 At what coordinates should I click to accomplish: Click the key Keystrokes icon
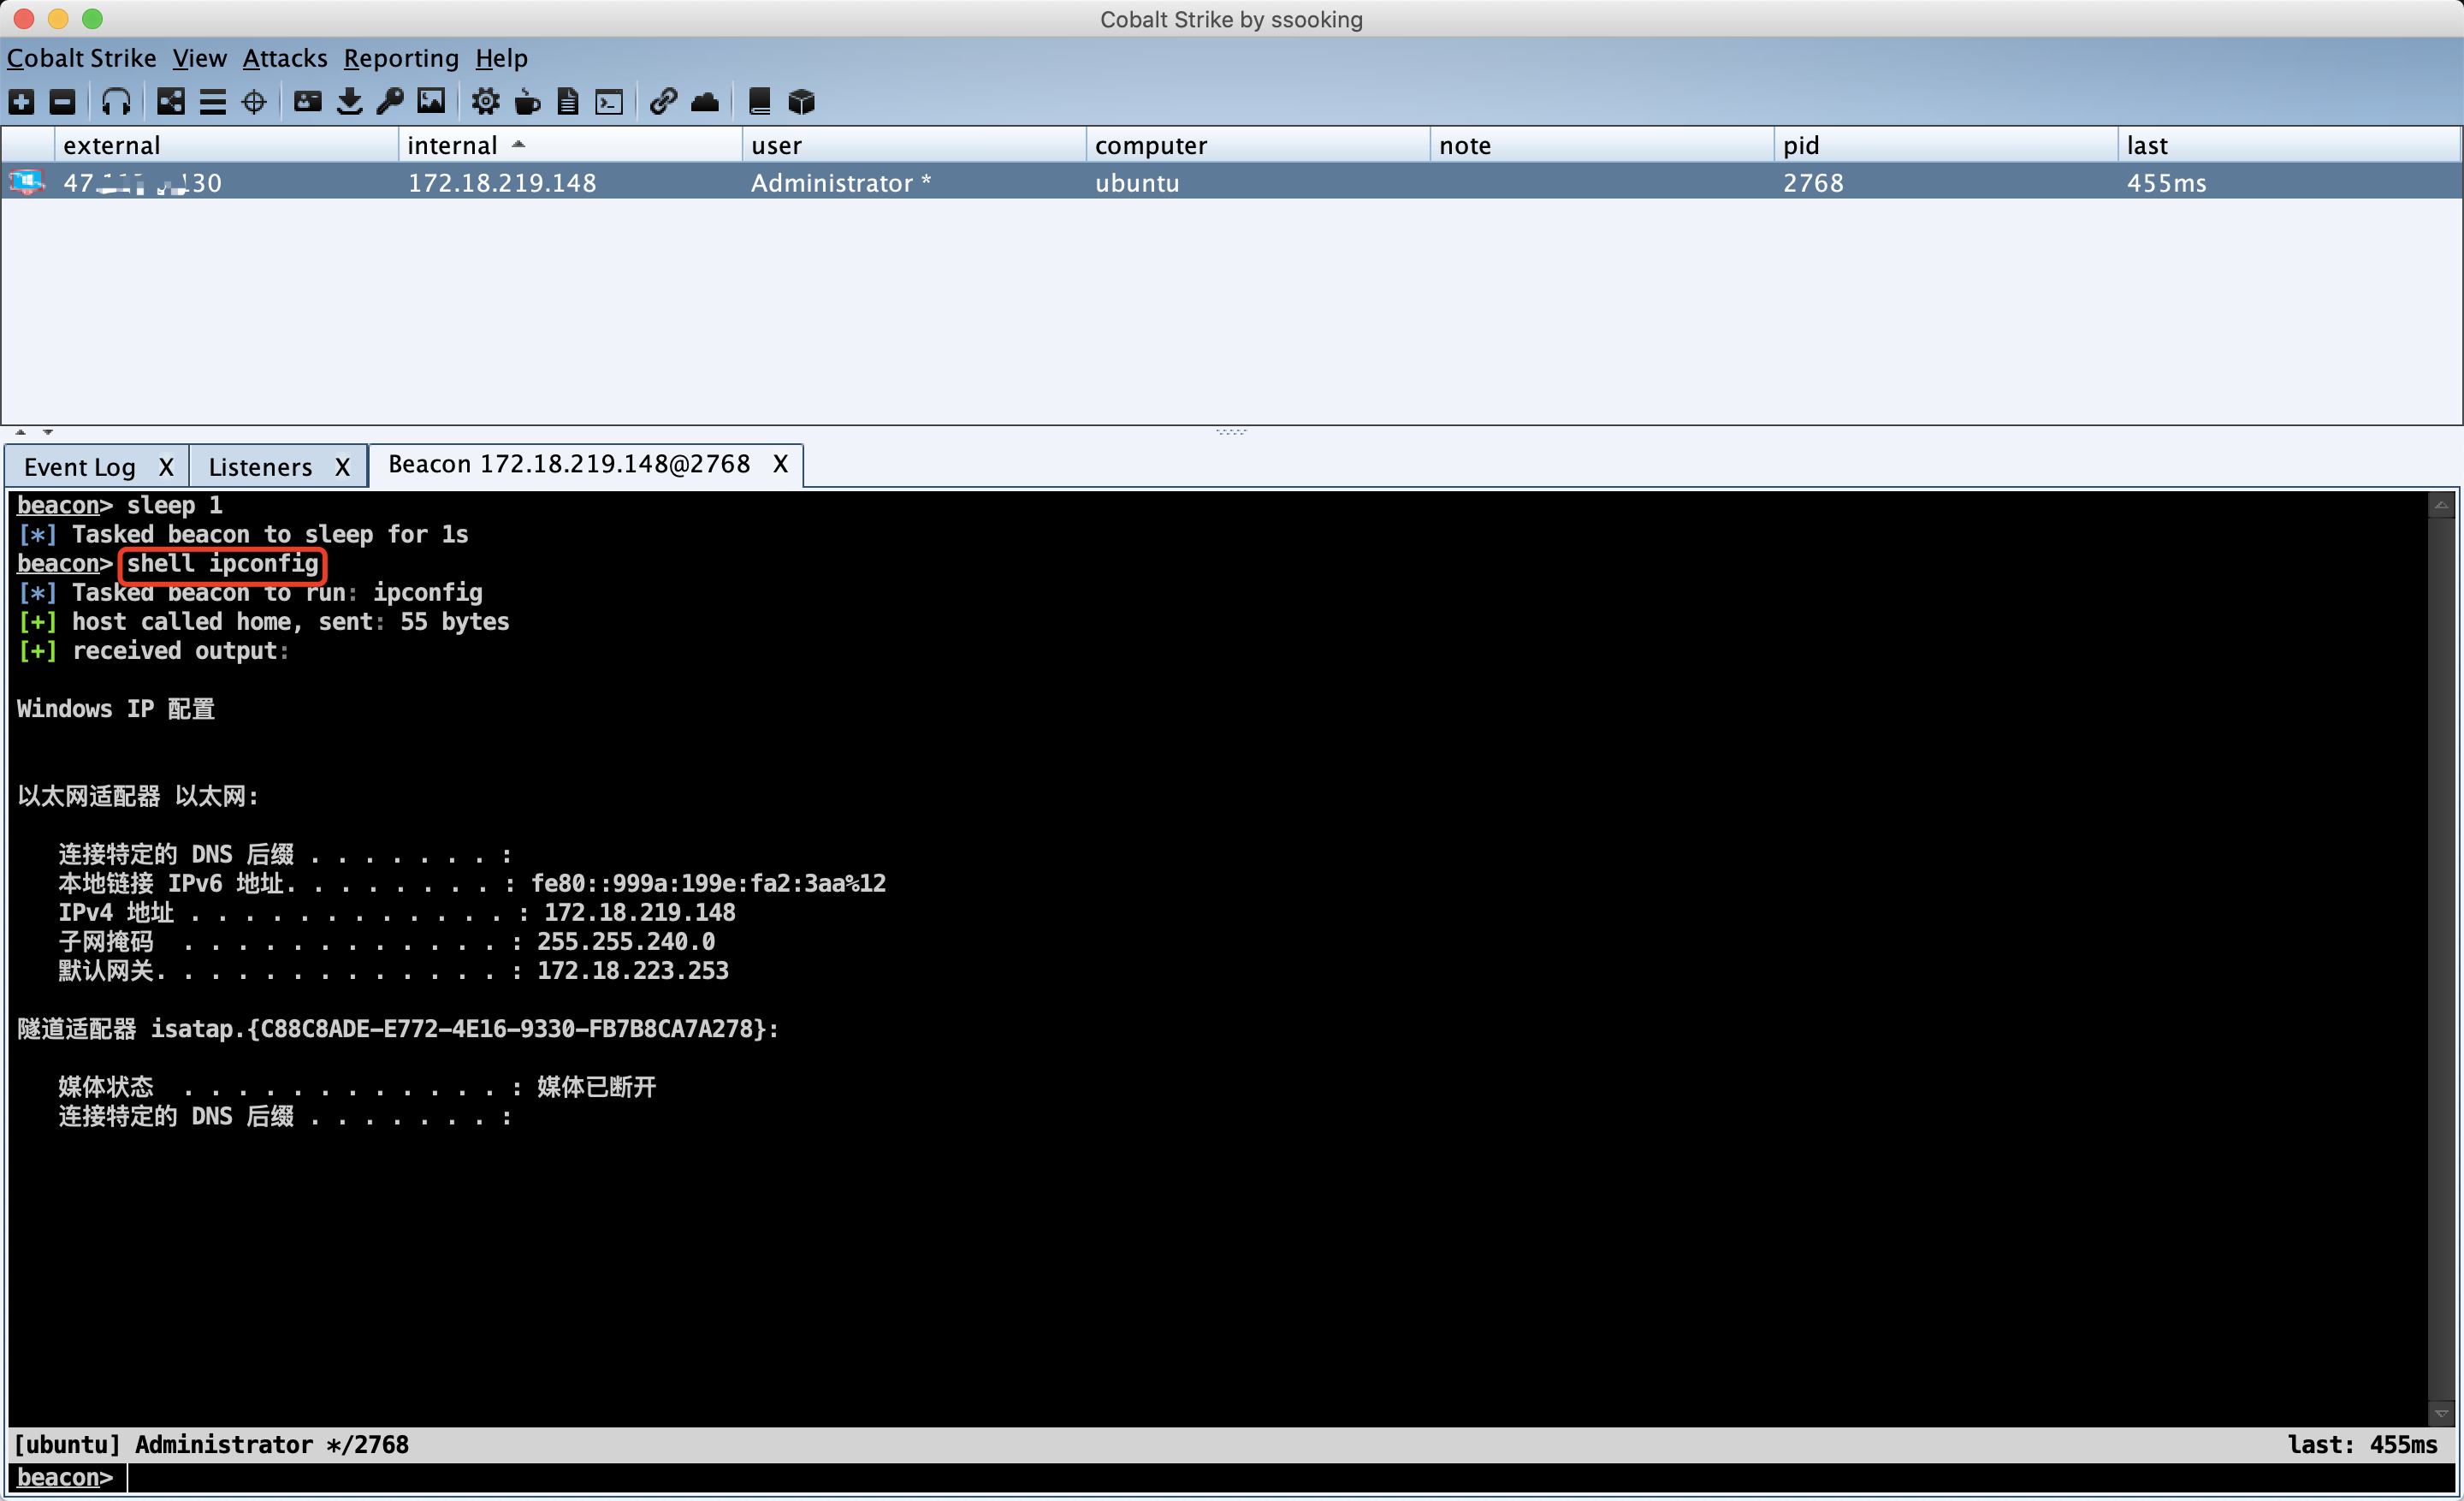click(390, 102)
